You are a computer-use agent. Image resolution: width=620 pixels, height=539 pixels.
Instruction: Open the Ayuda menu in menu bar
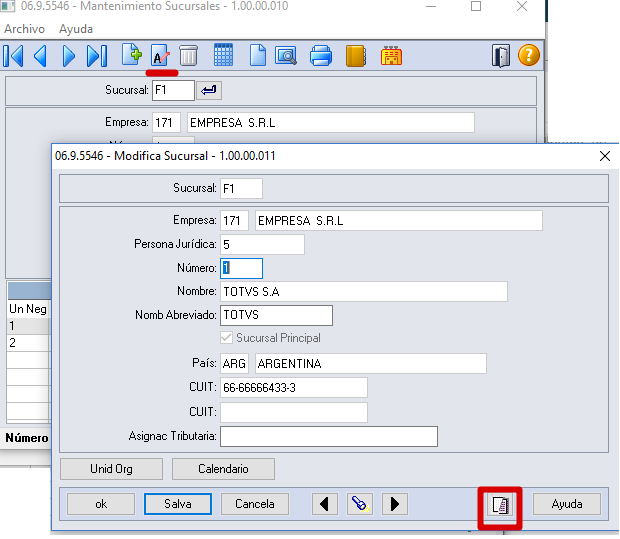click(x=76, y=29)
